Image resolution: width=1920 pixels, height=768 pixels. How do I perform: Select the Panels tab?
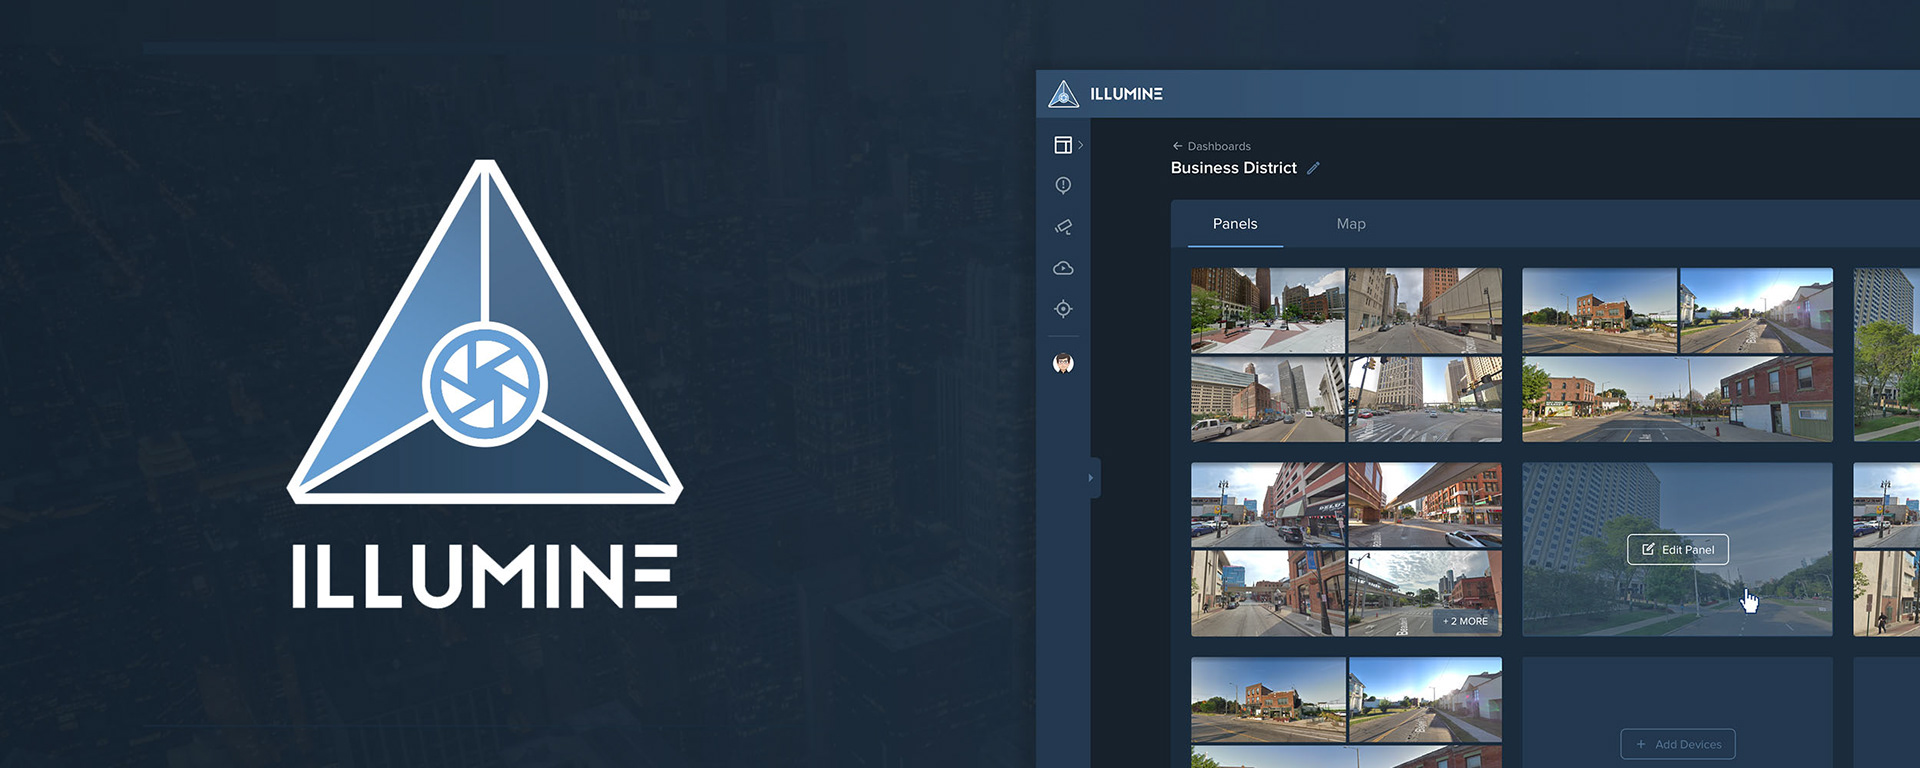1235,224
